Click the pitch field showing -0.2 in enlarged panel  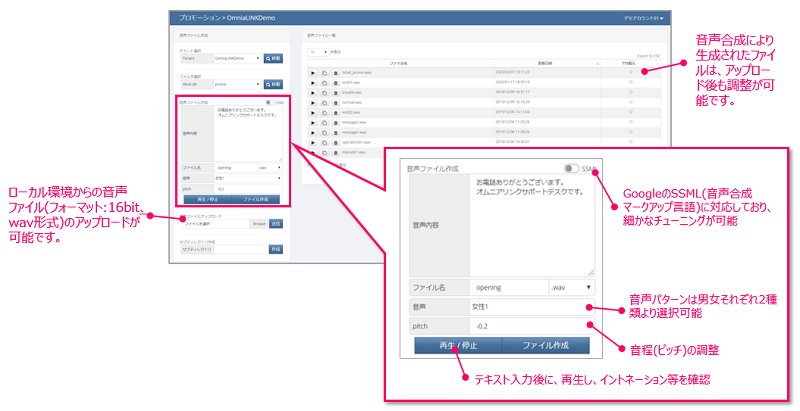(x=530, y=326)
